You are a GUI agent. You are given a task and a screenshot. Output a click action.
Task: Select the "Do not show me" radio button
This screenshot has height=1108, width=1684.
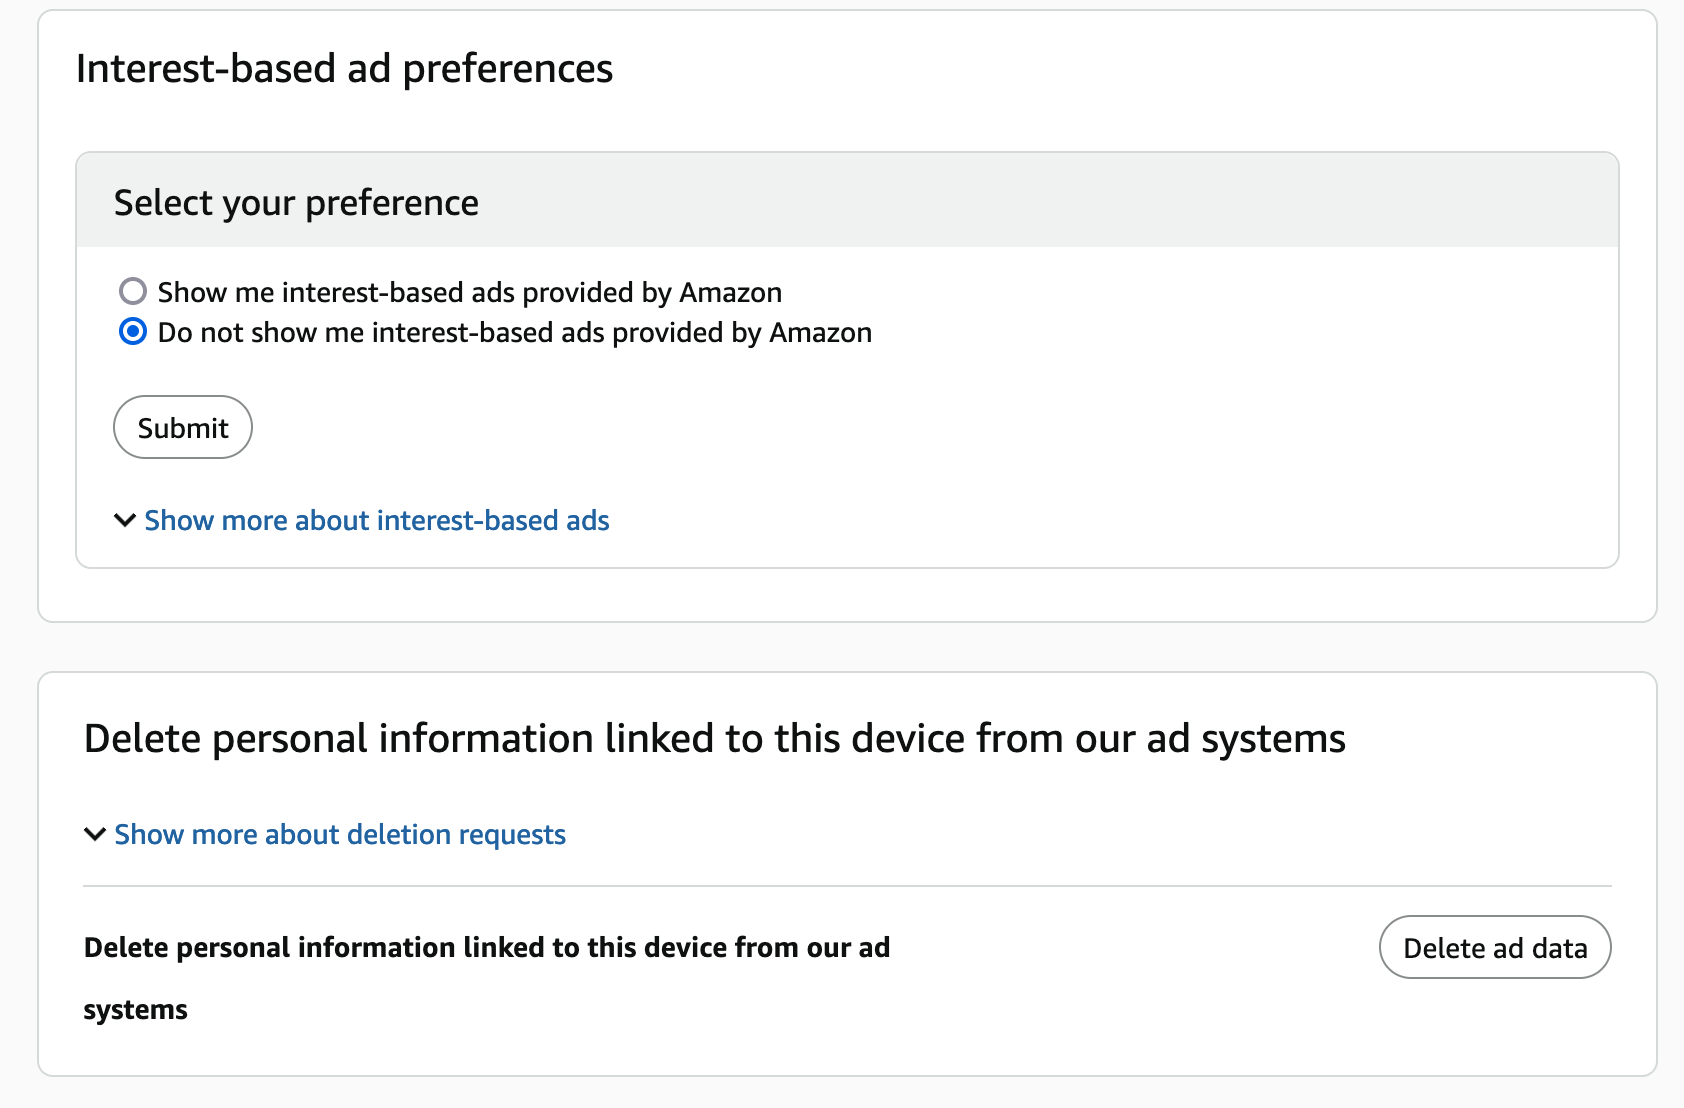coord(133,332)
